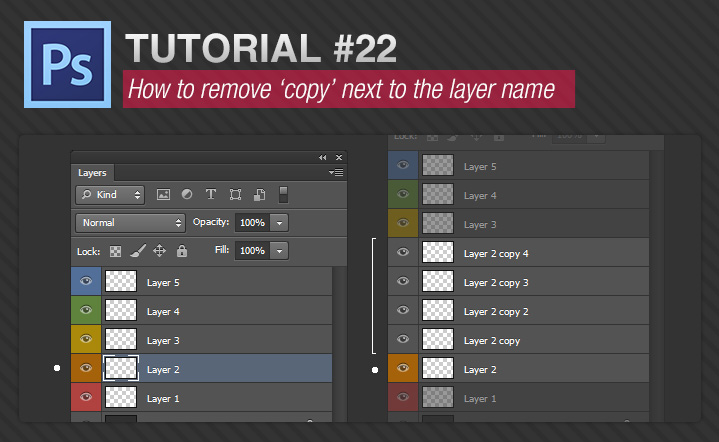This screenshot has width=719, height=442.
Task: Filter layers by type (T) icon
Action: [211, 194]
